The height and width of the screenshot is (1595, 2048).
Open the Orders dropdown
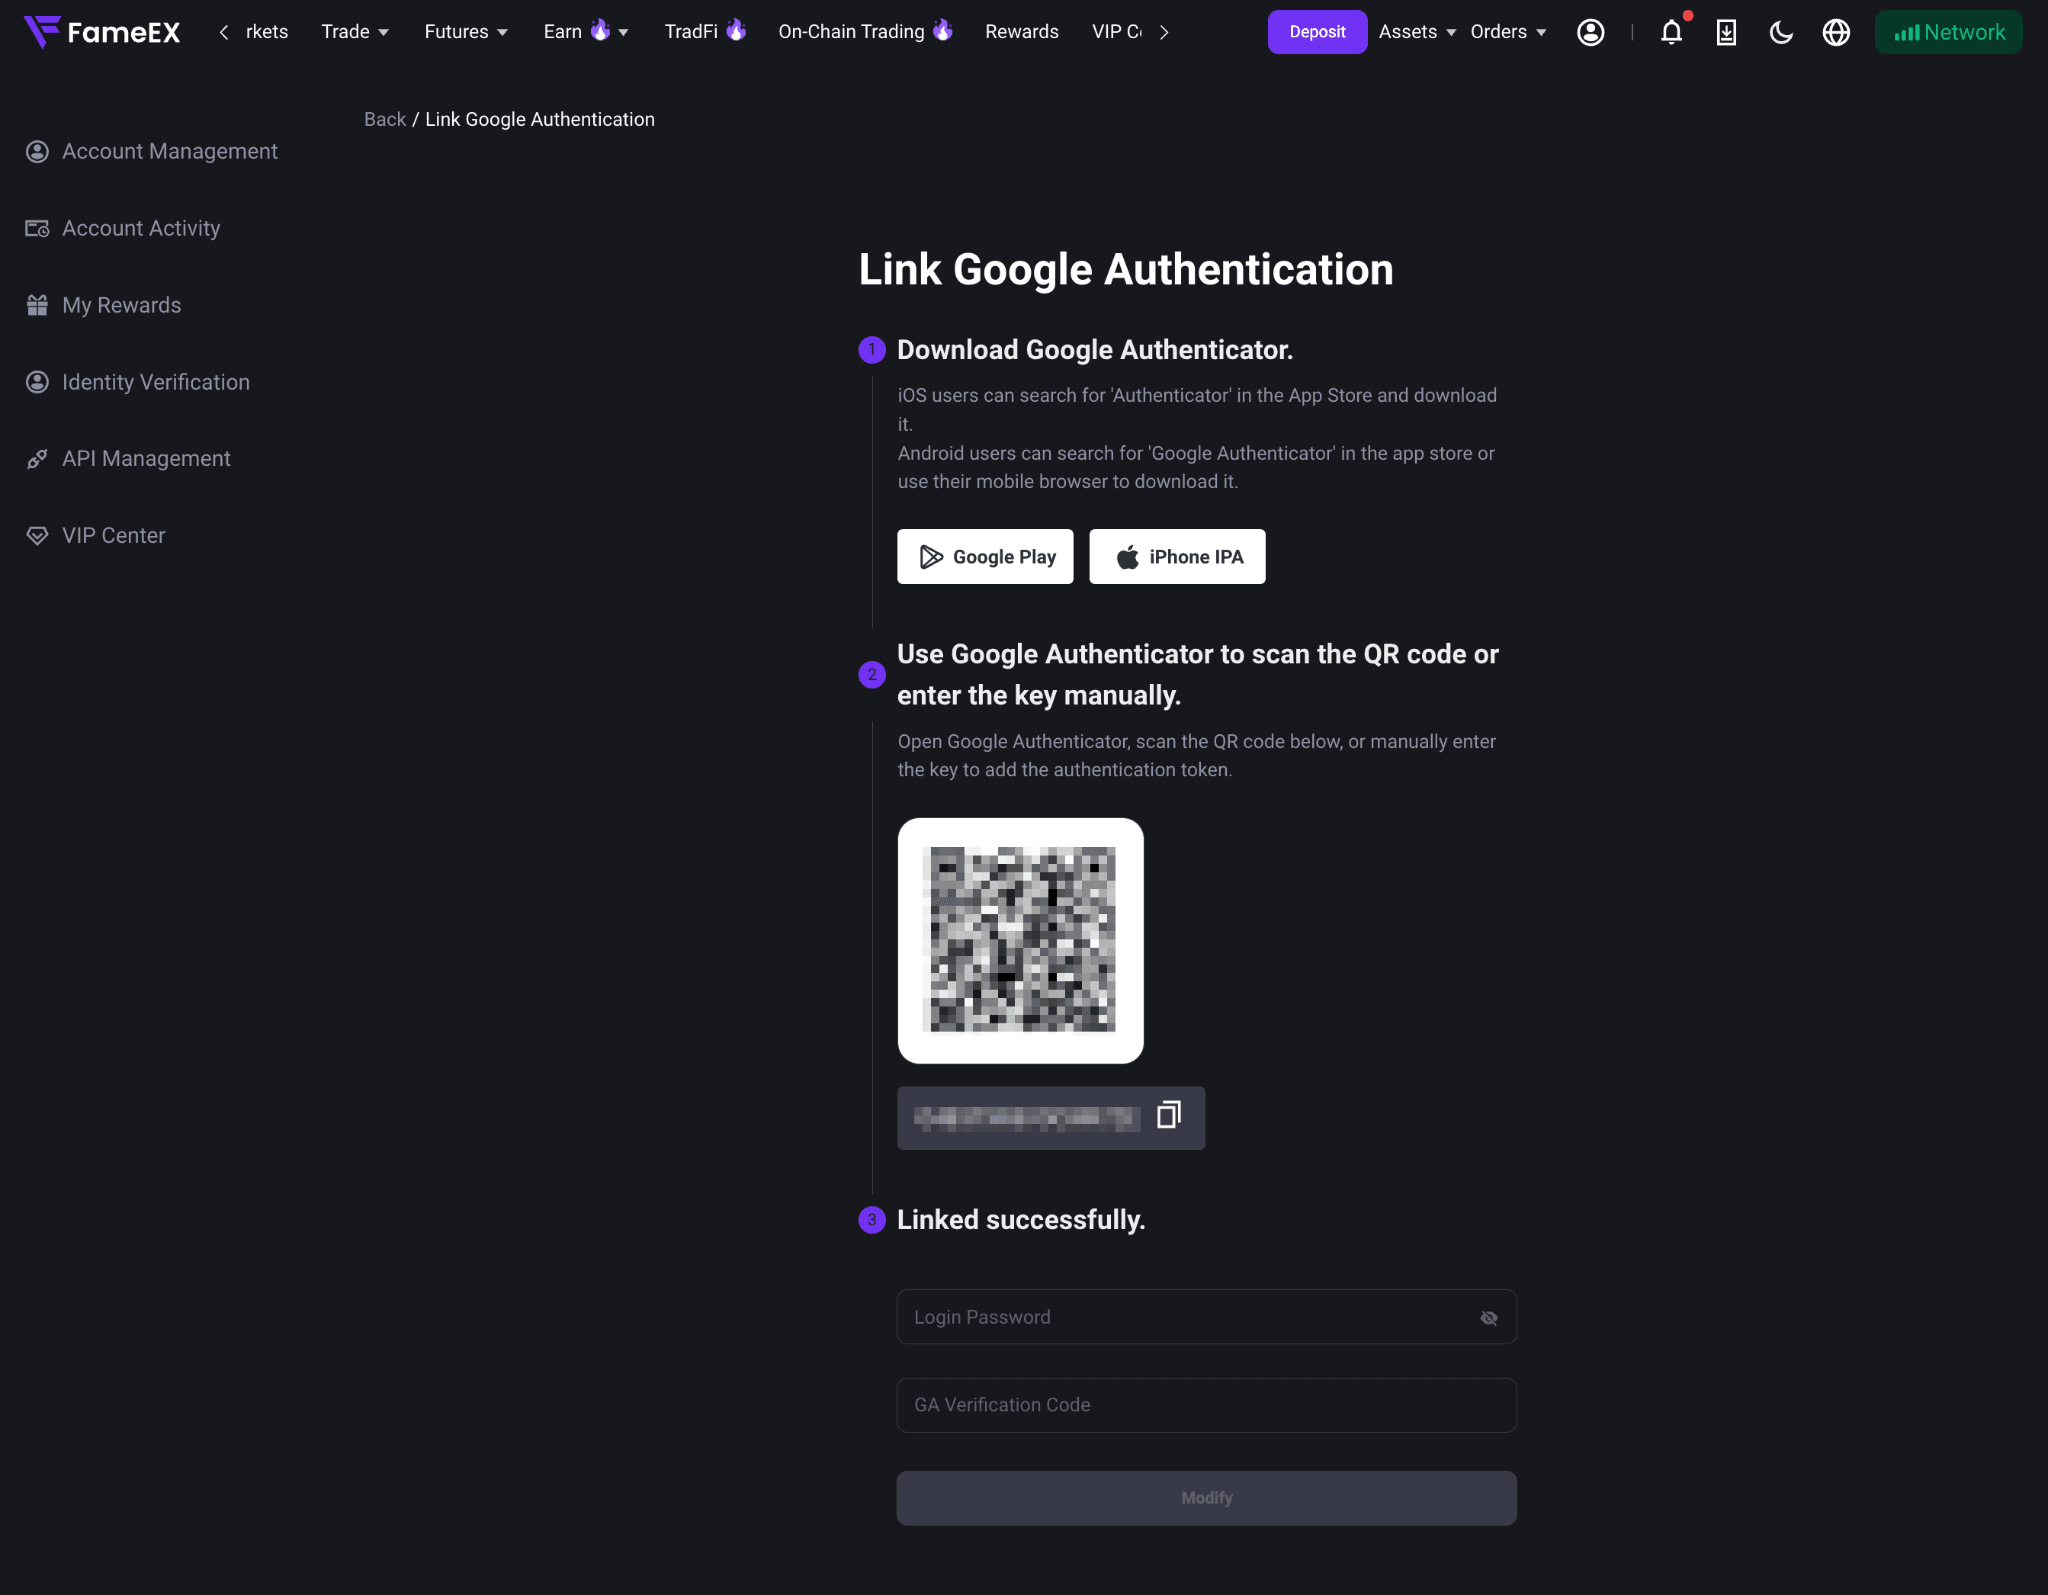(1508, 32)
